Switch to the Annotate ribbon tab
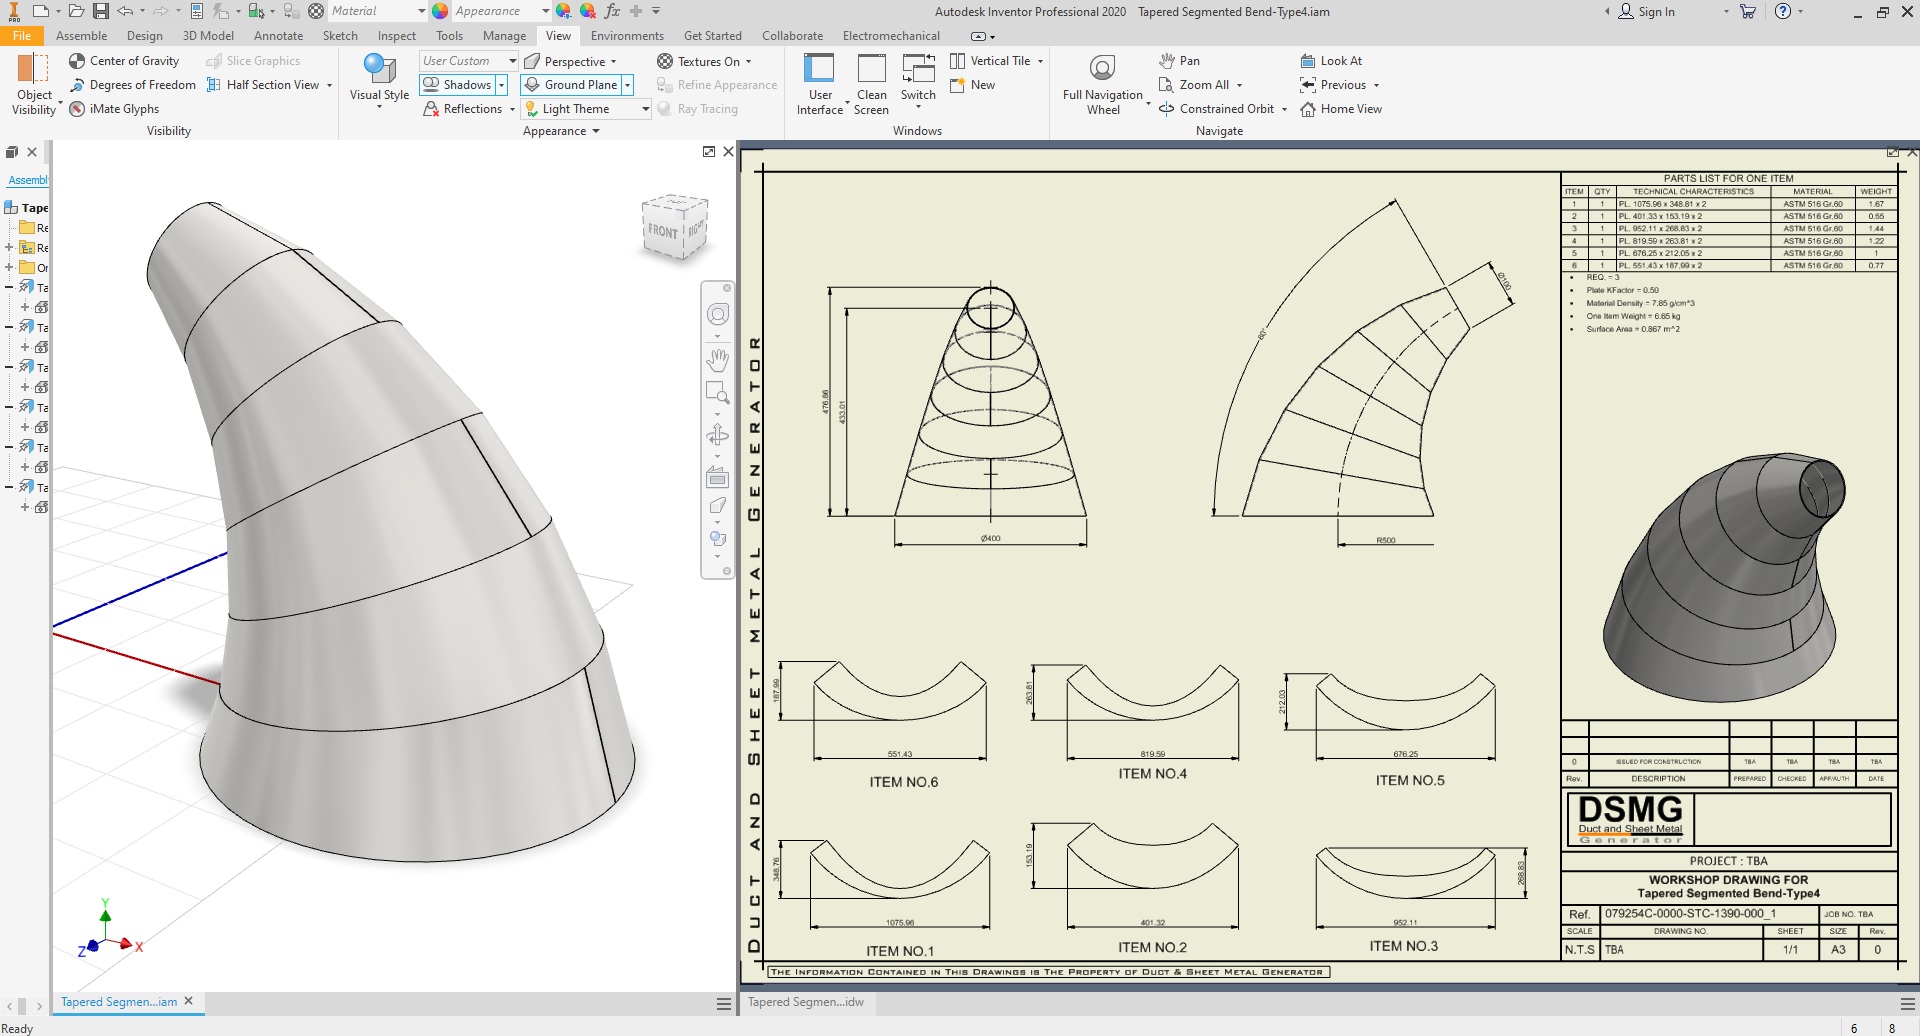1920x1036 pixels. click(x=278, y=36)
